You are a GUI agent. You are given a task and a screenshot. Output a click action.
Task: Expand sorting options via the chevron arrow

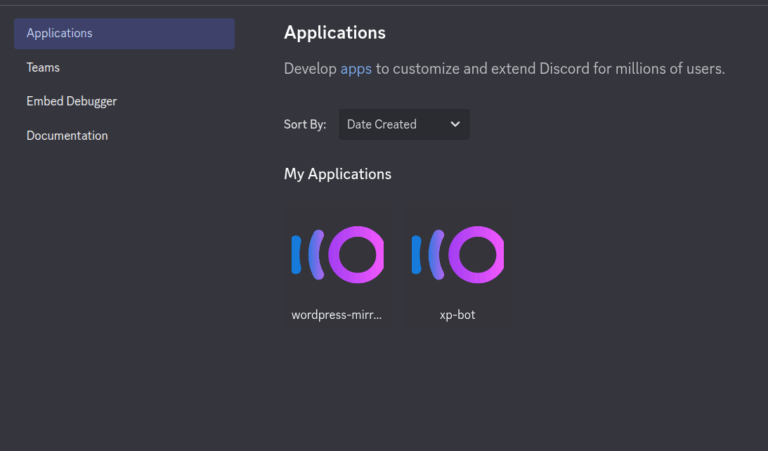455,124
